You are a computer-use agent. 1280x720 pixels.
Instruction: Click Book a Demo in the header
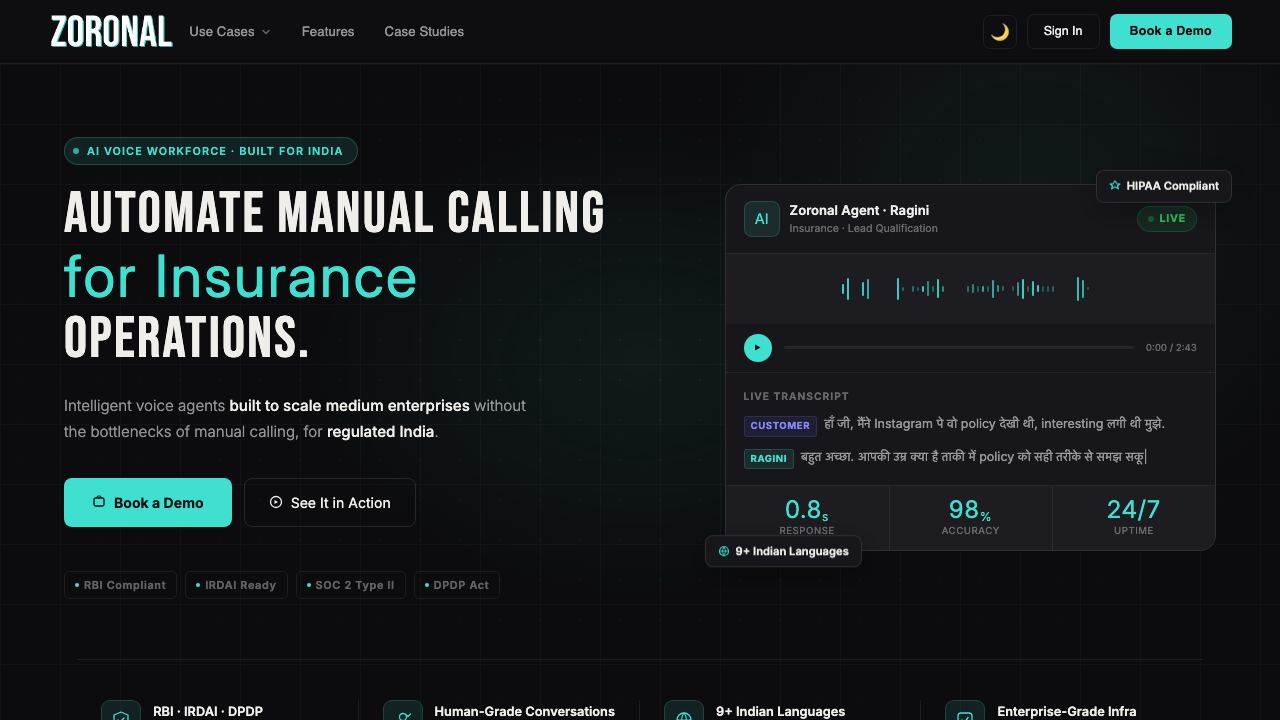(x=1171, y=31)
